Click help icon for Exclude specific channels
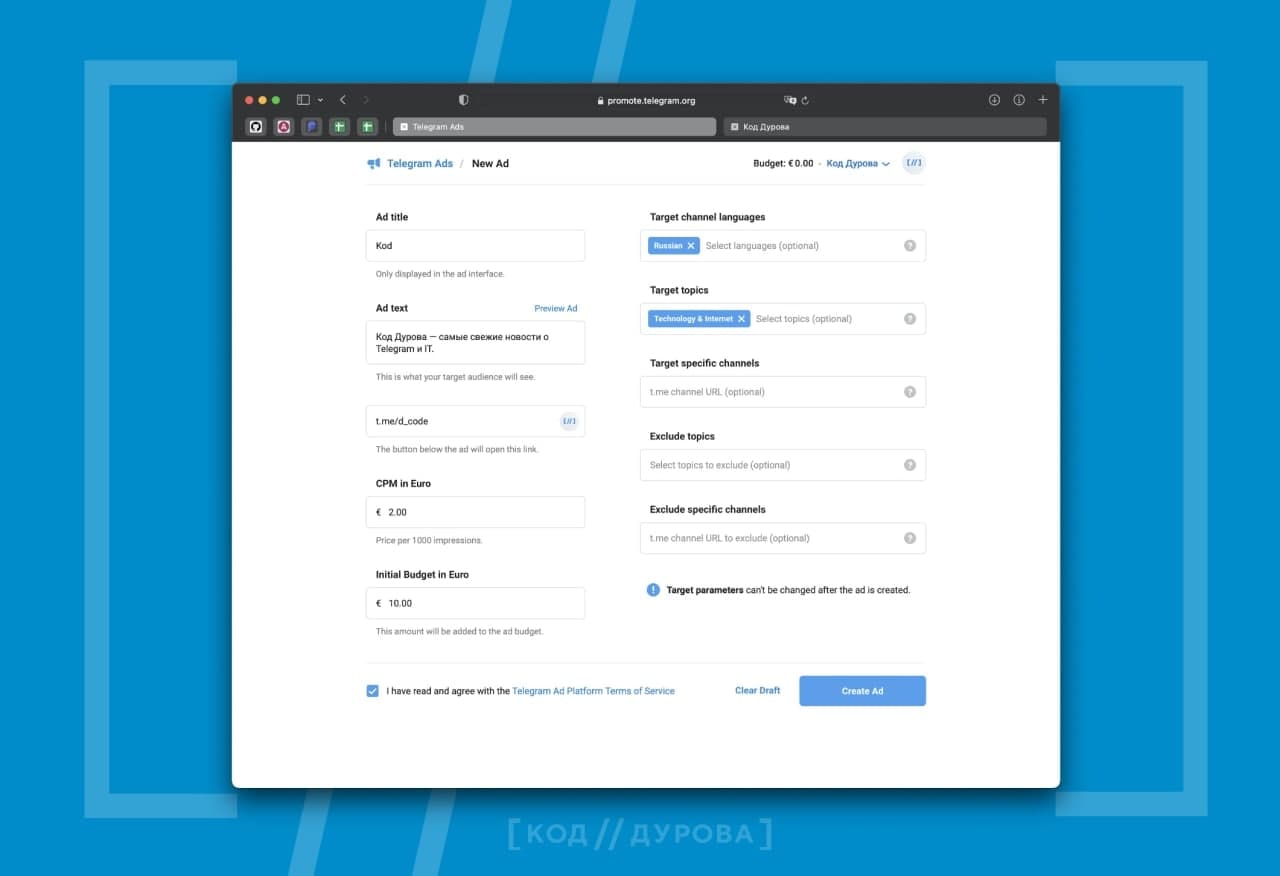Viewport: 1280px width, 876px height. [x=910, y=538]
